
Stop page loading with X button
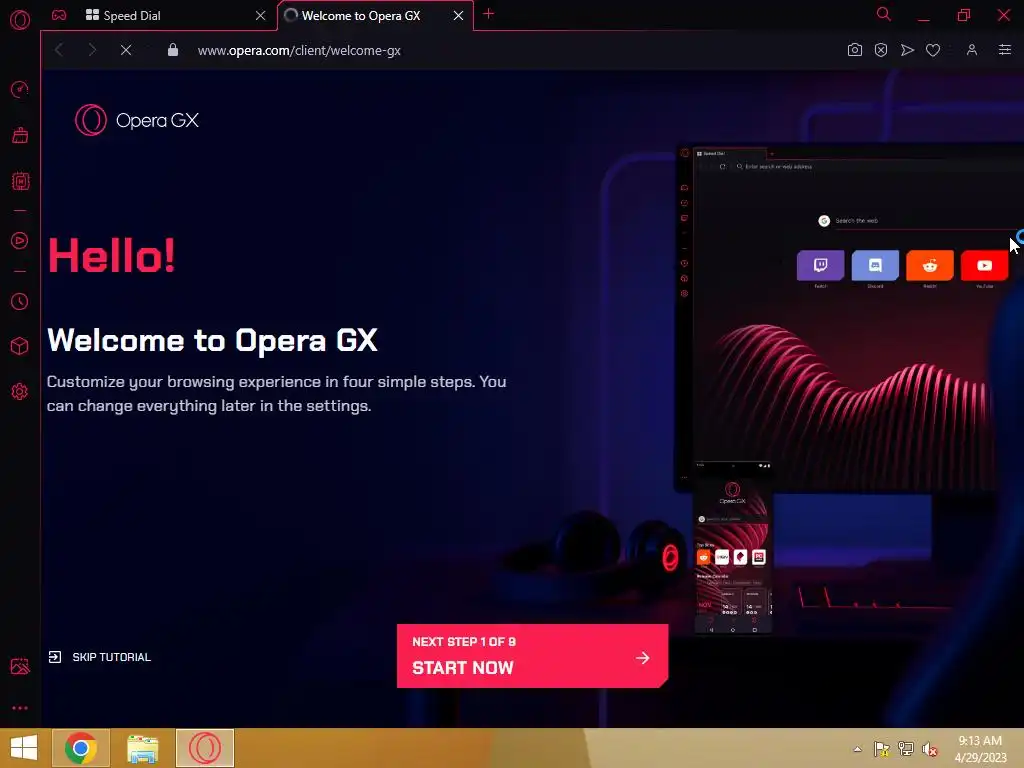126,50
